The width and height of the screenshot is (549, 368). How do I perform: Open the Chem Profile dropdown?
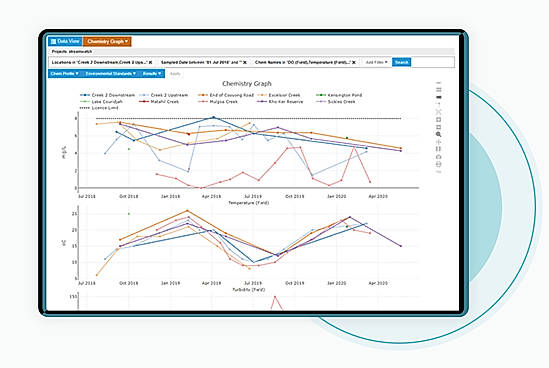pos(65,74)
